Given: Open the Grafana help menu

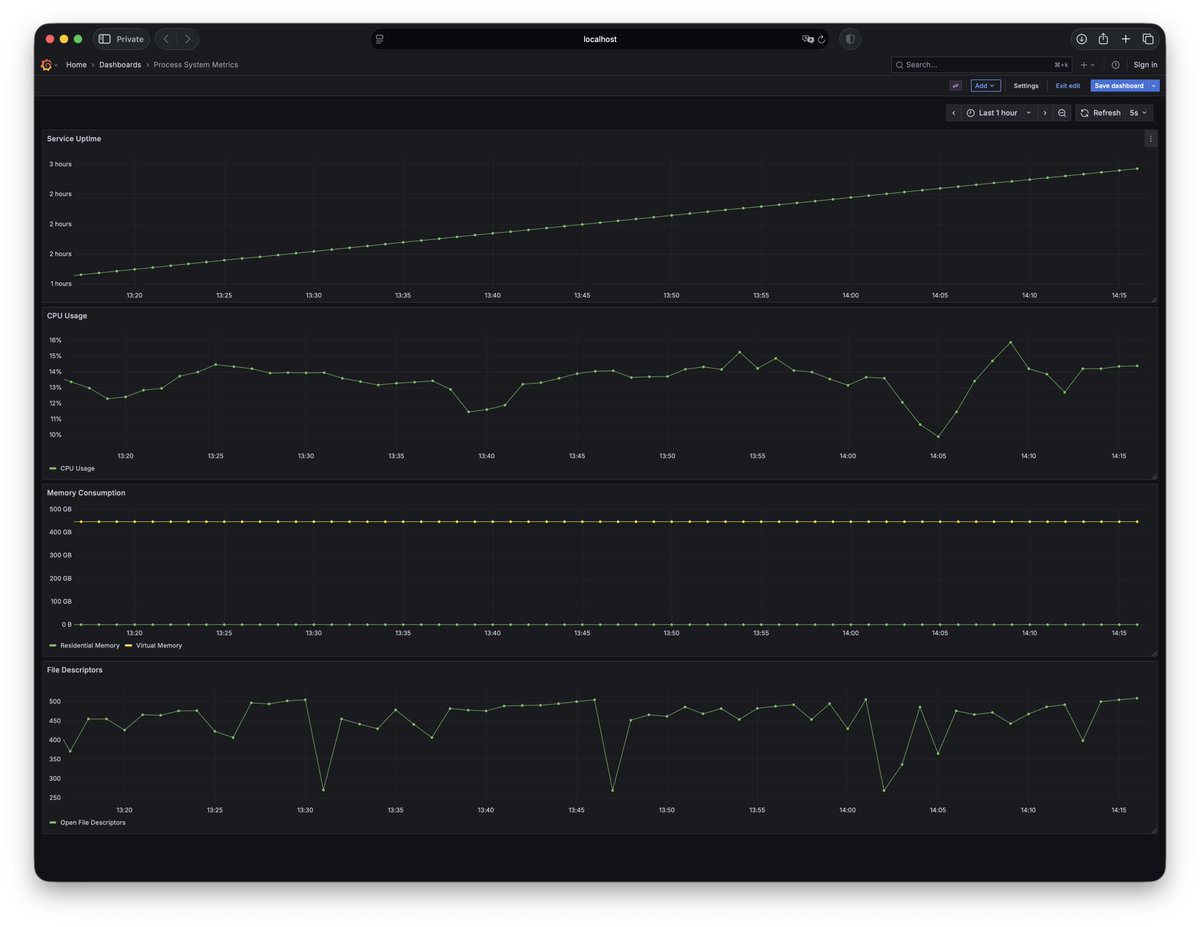Looking at the screenshot, I should [1116, 65].
